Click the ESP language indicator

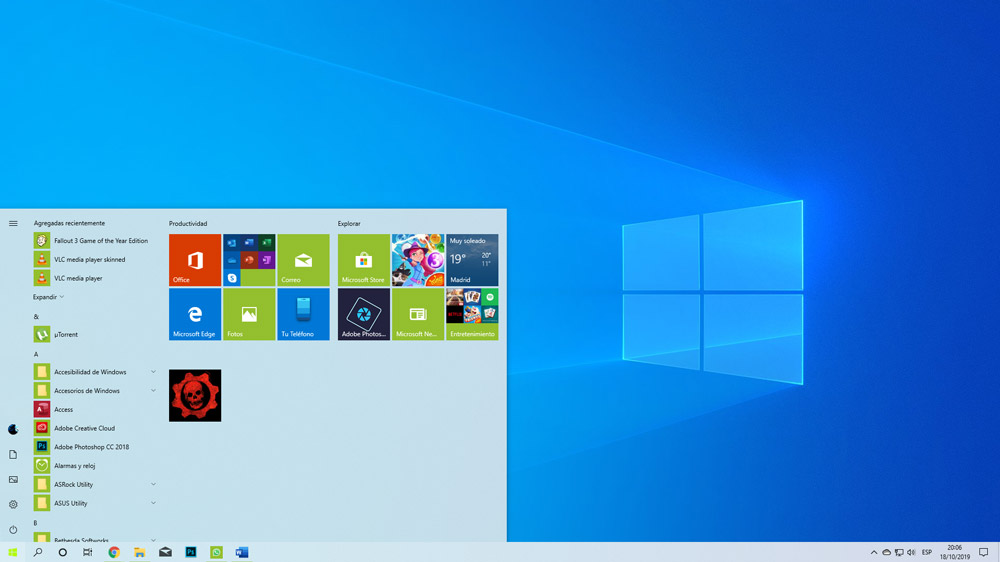click(x=927, y=552)
